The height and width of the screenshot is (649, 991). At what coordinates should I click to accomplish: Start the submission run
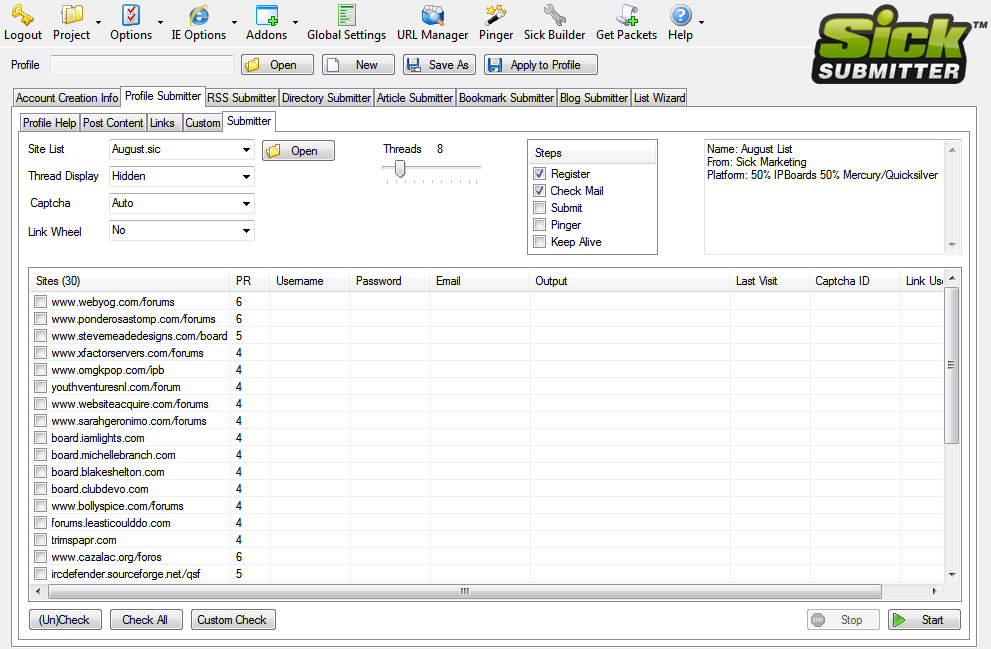point(924,620)
